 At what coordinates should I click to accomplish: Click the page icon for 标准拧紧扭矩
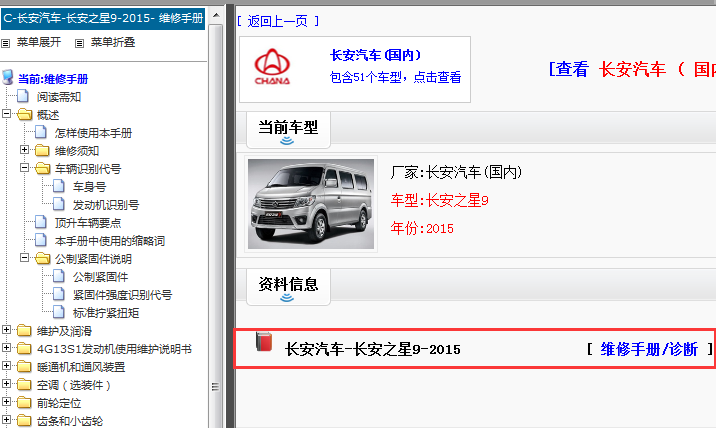(x=59, y=312)
